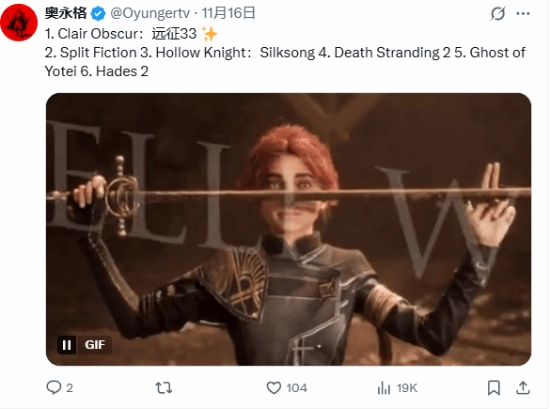
Task: View analytics via the bar chart icon
Action: point(384,388)
